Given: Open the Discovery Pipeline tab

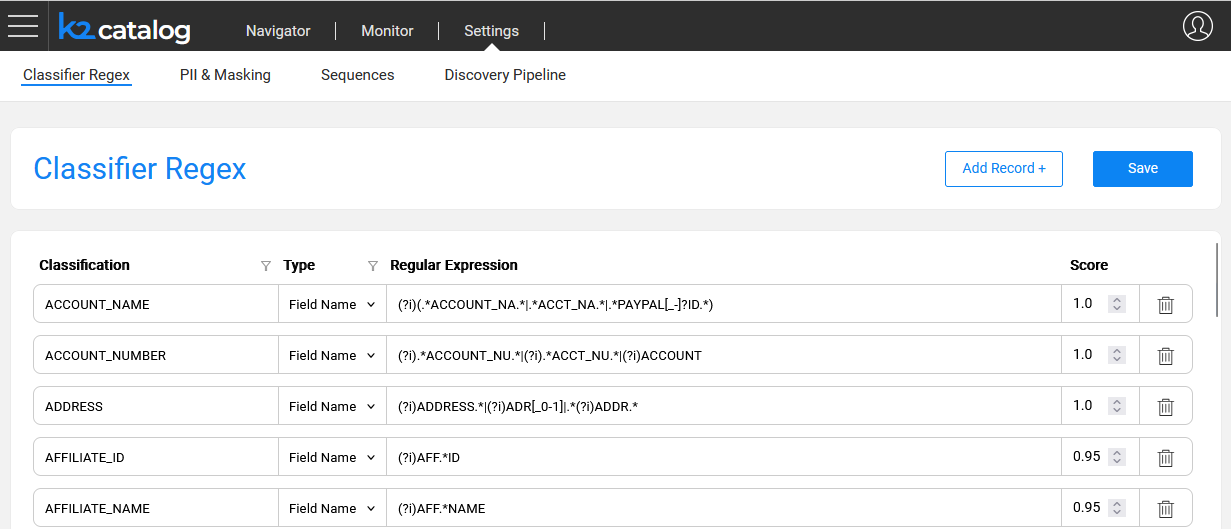Looking at the screenshot, I should 505,75.
